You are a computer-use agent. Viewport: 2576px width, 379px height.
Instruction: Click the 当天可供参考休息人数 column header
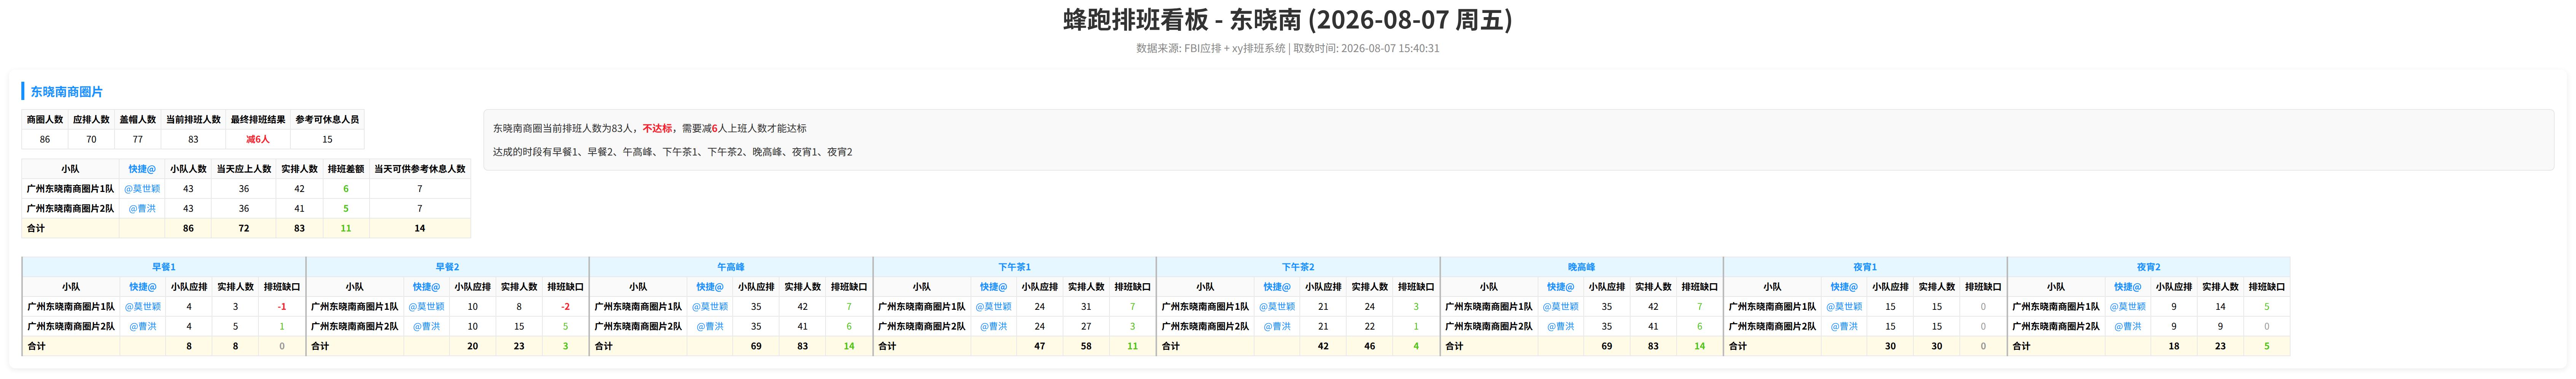tap(420, 170)
